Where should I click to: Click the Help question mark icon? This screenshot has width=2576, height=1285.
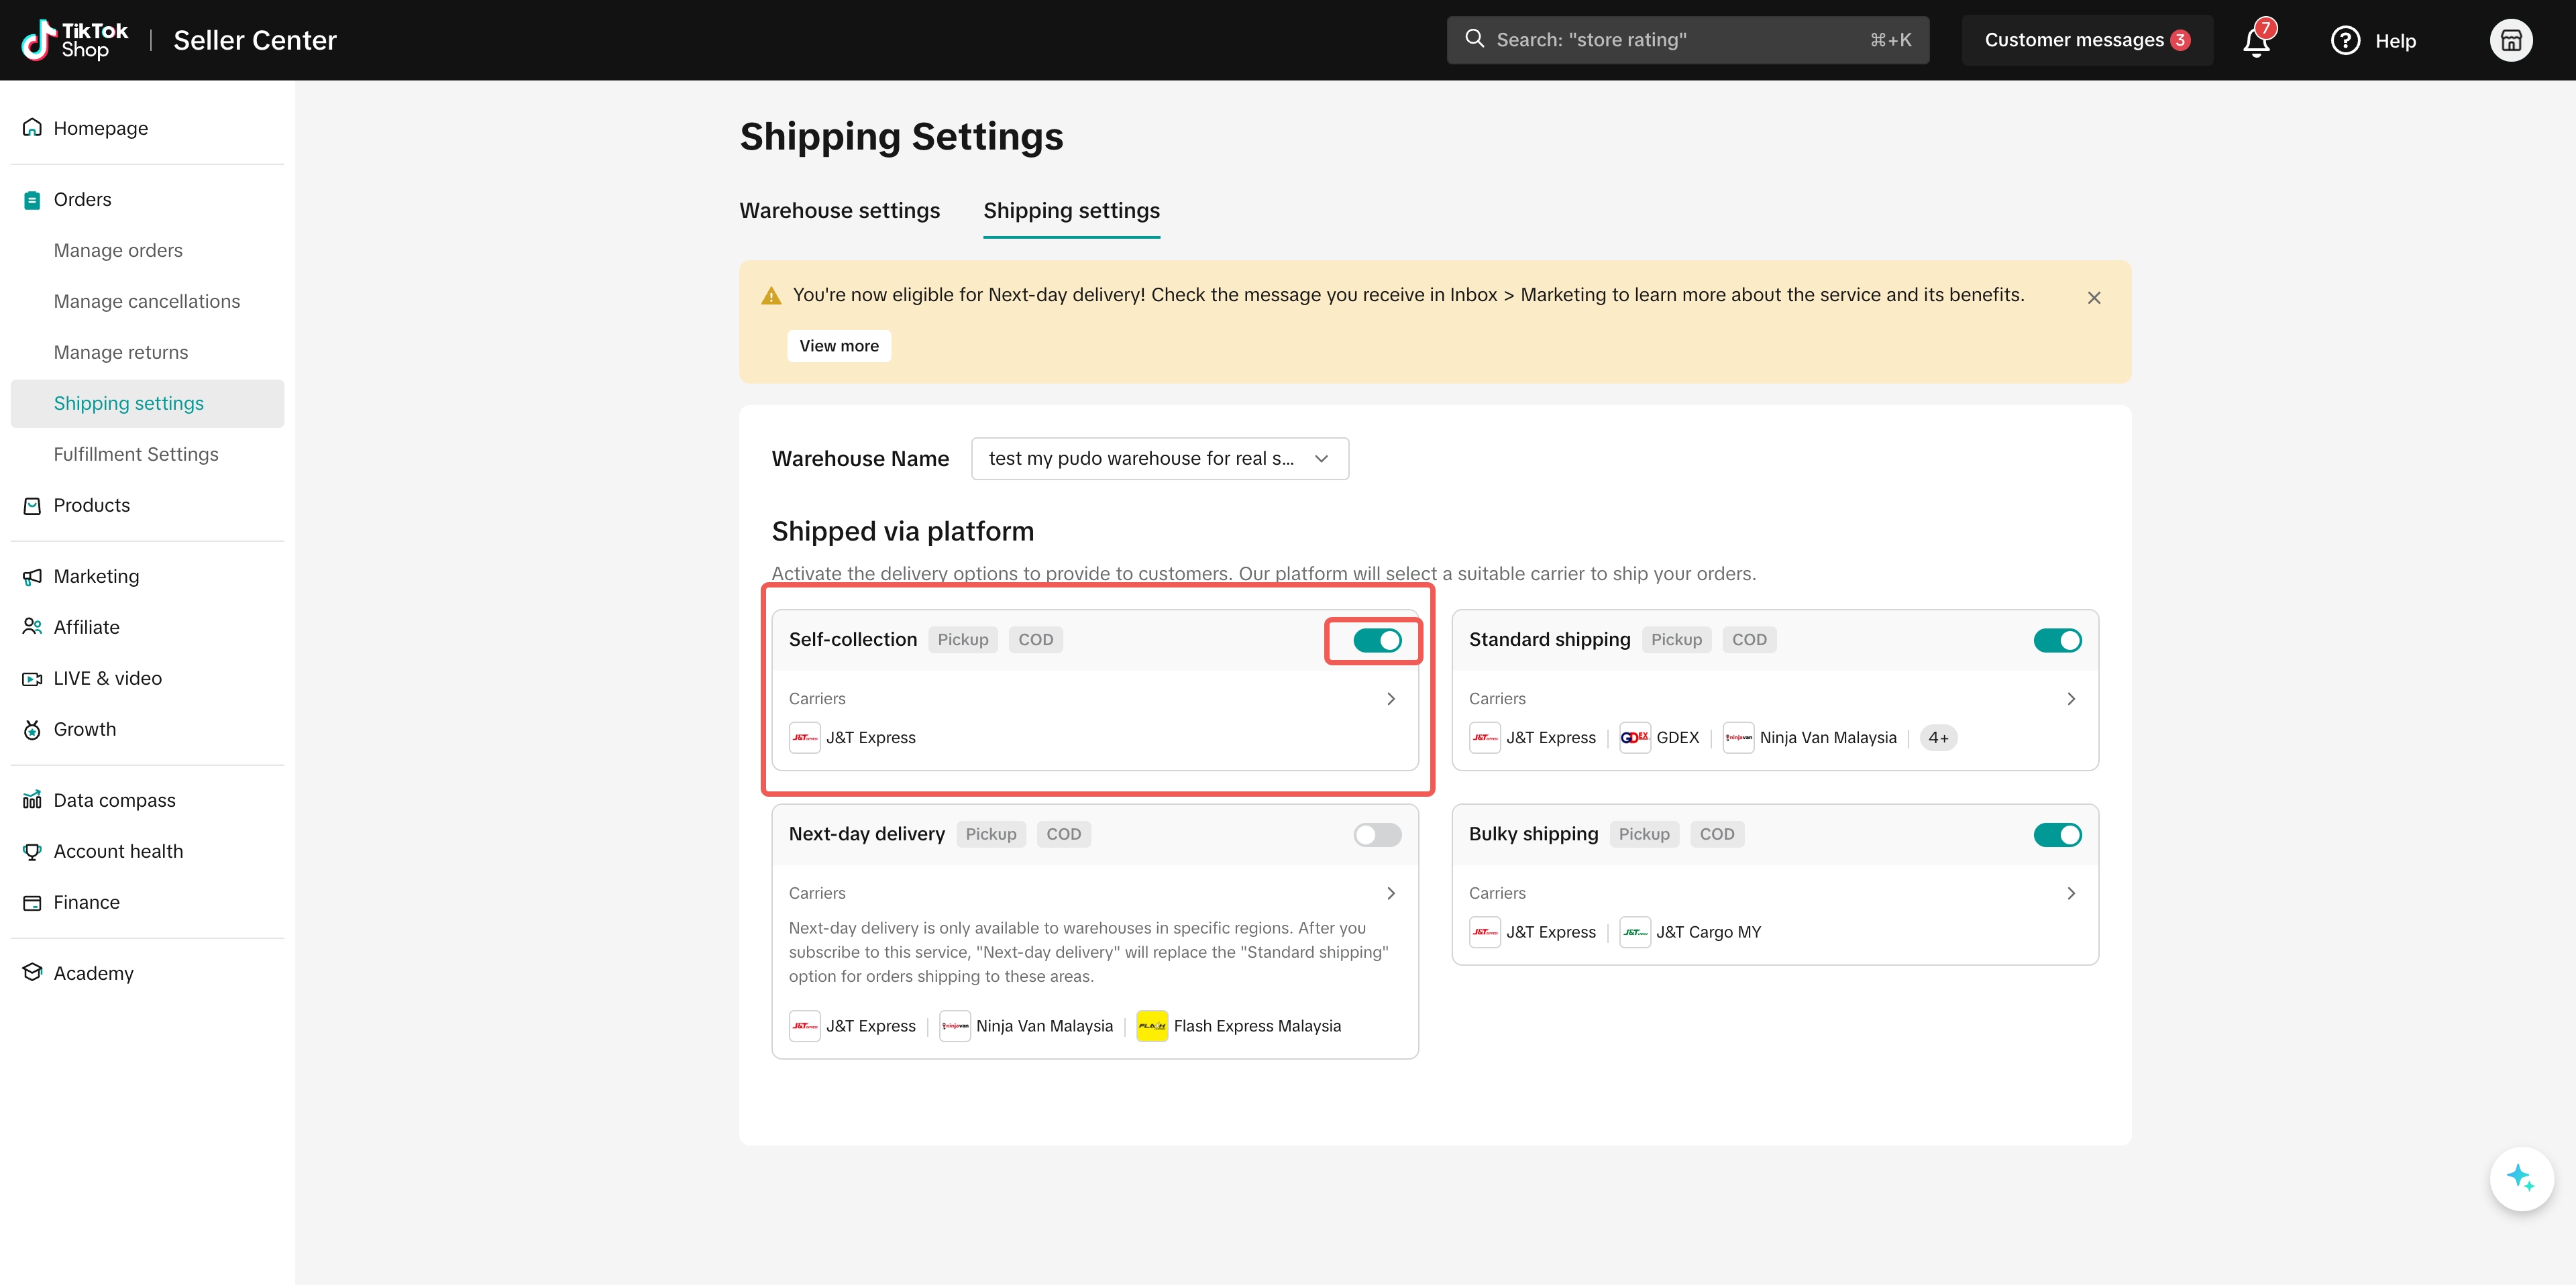pos(2345,40)
